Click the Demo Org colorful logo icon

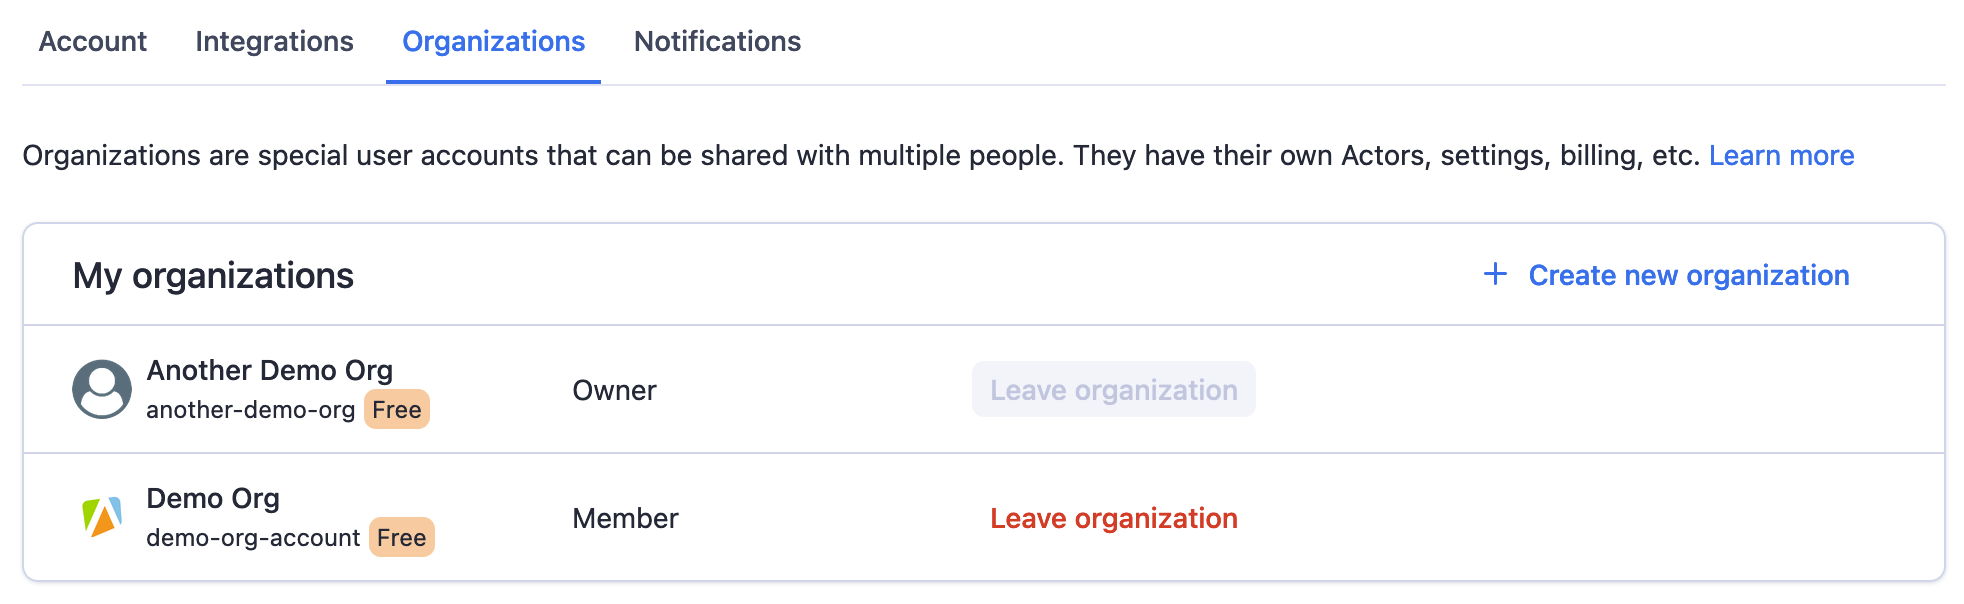pos(101,517)
